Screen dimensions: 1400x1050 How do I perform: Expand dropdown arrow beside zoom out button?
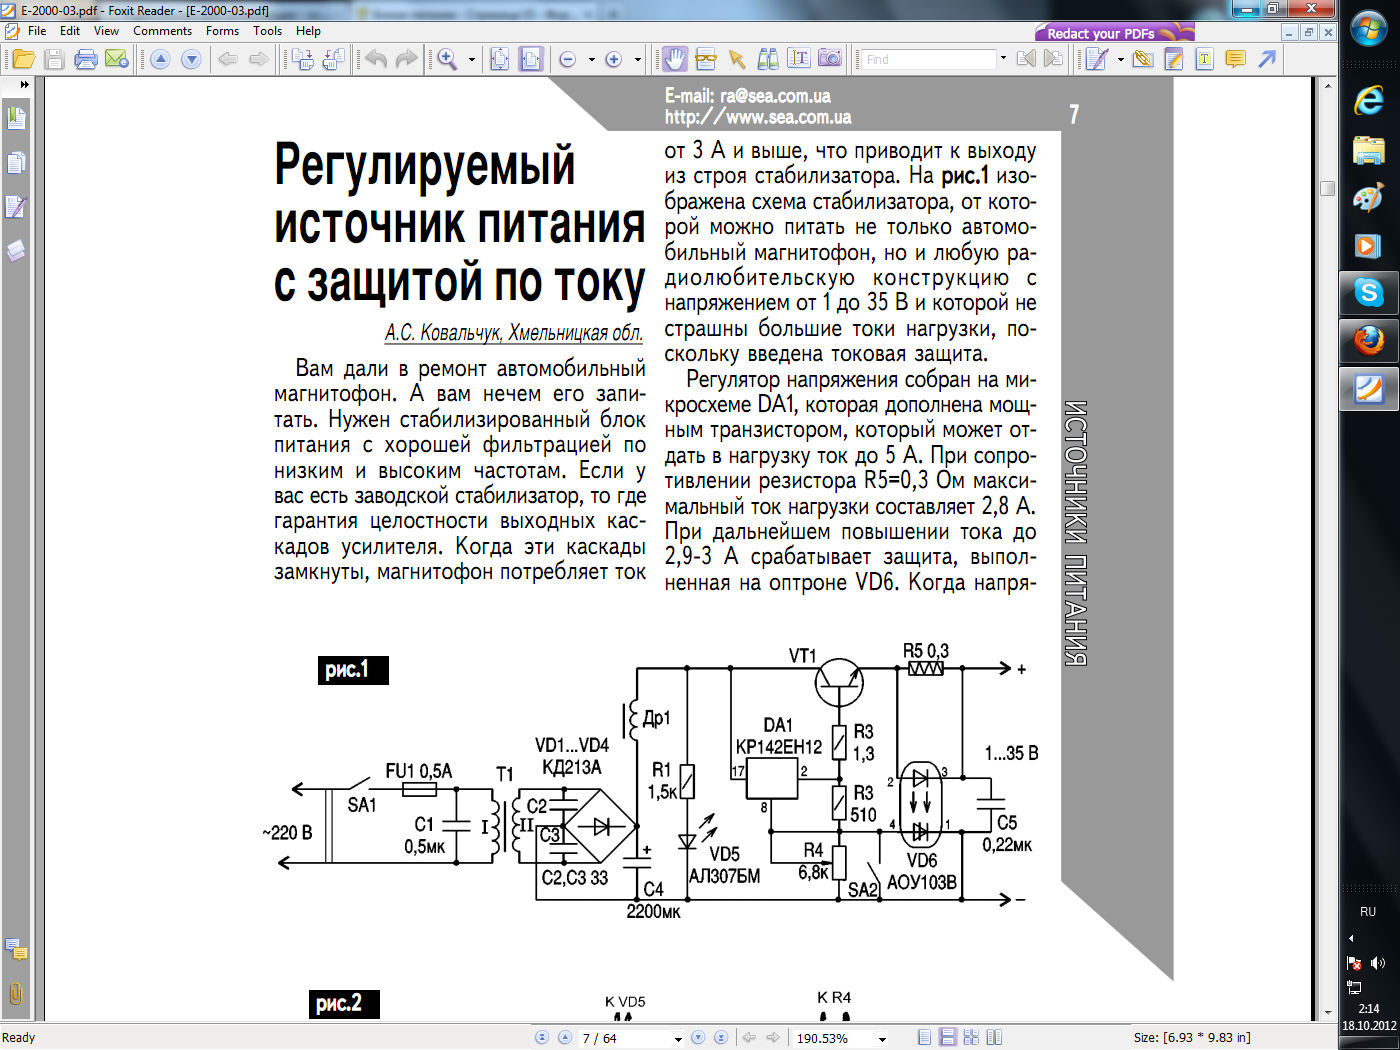(591, 60)
